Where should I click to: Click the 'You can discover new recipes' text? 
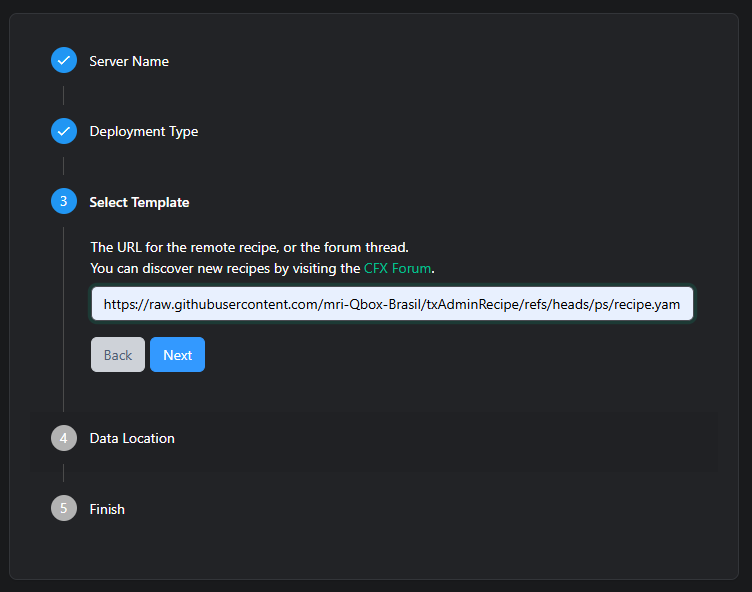tap(224, 268)
